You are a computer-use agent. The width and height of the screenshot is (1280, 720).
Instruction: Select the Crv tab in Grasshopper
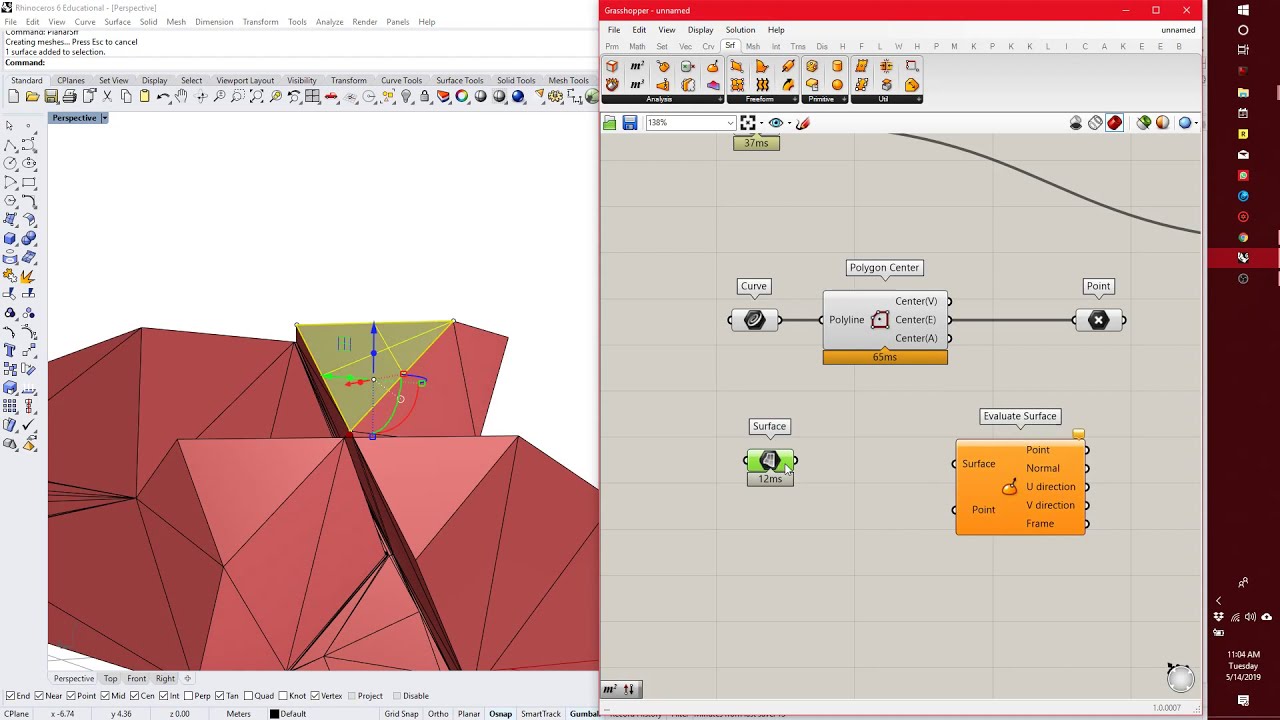click(x=708, y=47)
